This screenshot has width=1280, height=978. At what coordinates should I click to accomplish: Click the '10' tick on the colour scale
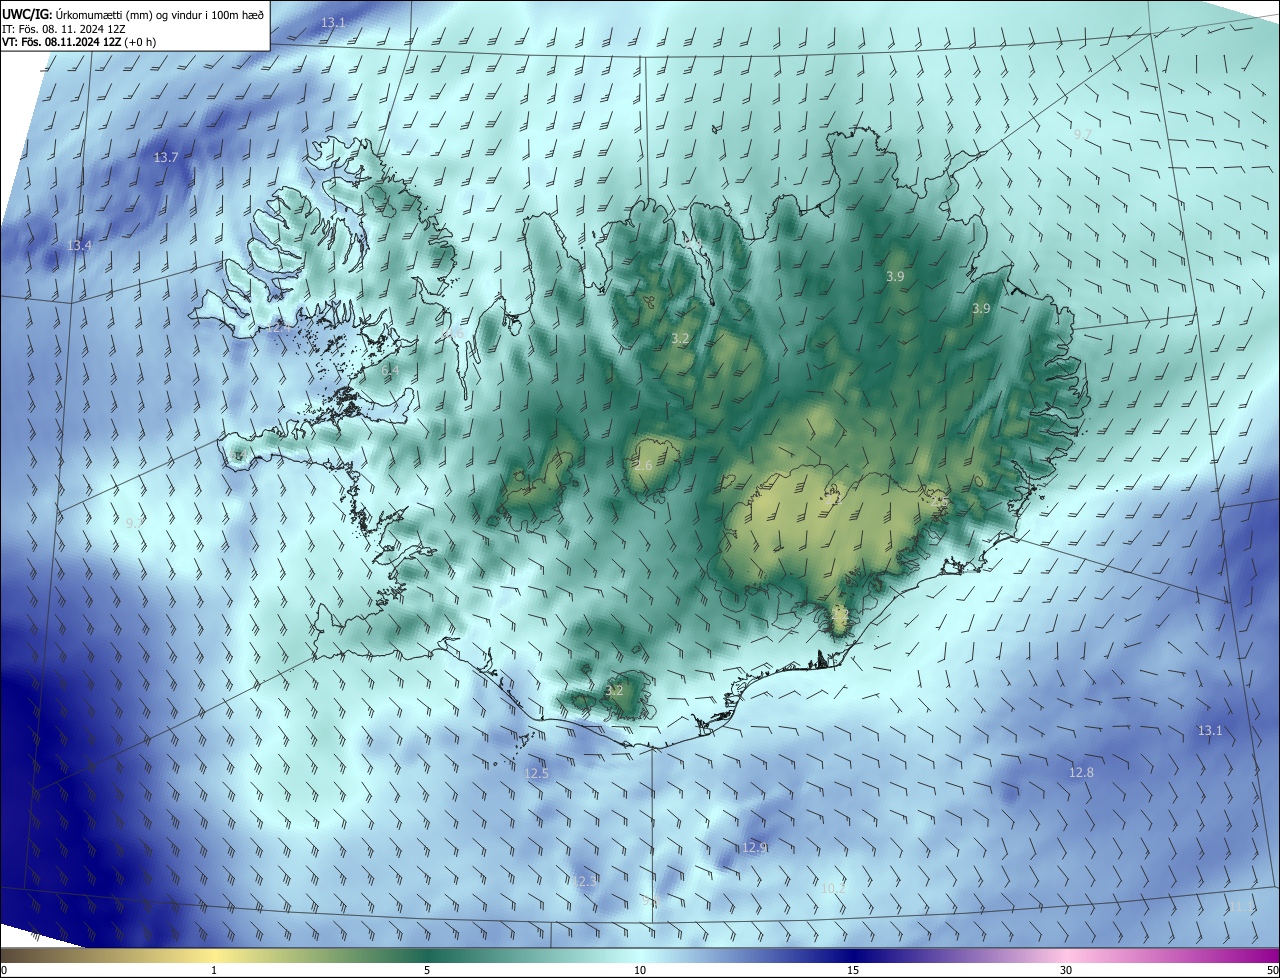(x=640, y=971)
